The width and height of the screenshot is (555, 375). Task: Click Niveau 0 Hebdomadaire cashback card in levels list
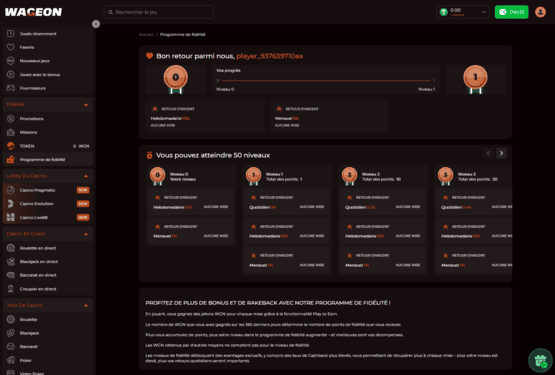191,202
